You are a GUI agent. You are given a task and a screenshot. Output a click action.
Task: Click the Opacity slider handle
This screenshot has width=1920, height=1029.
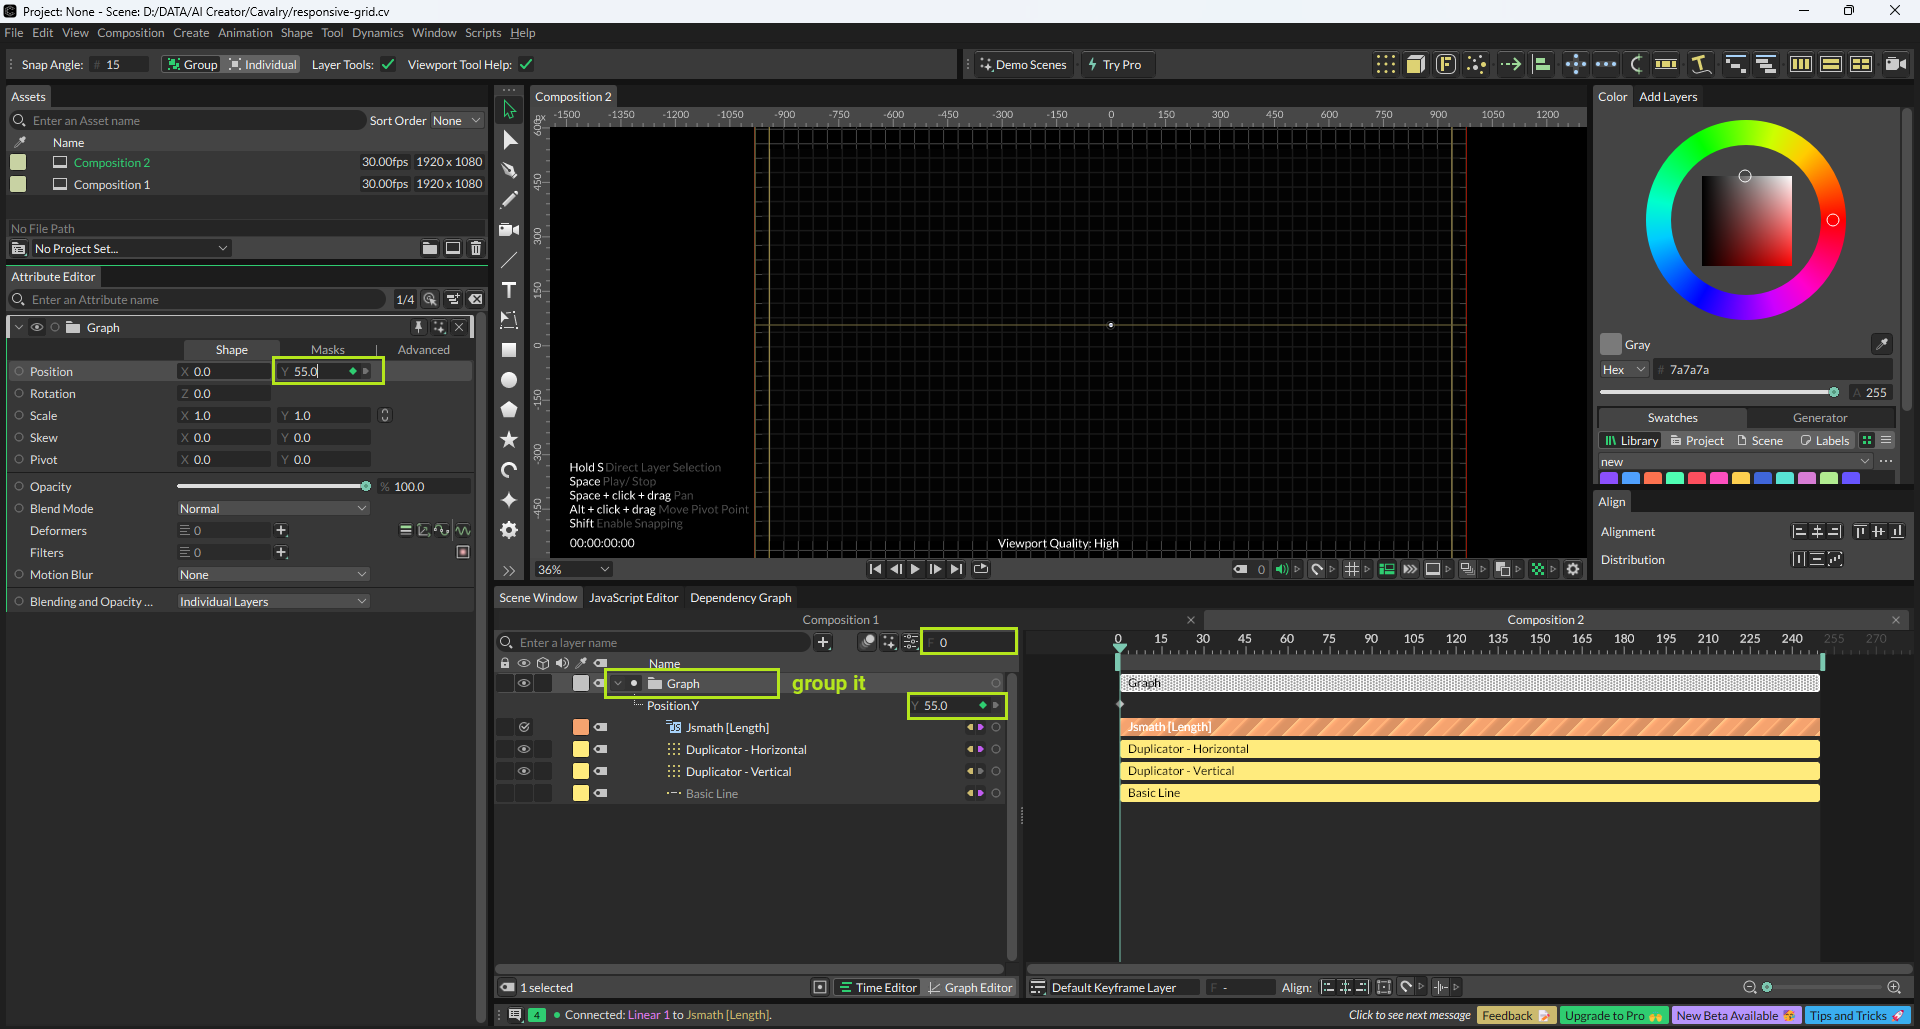click(x=366, y=487)
